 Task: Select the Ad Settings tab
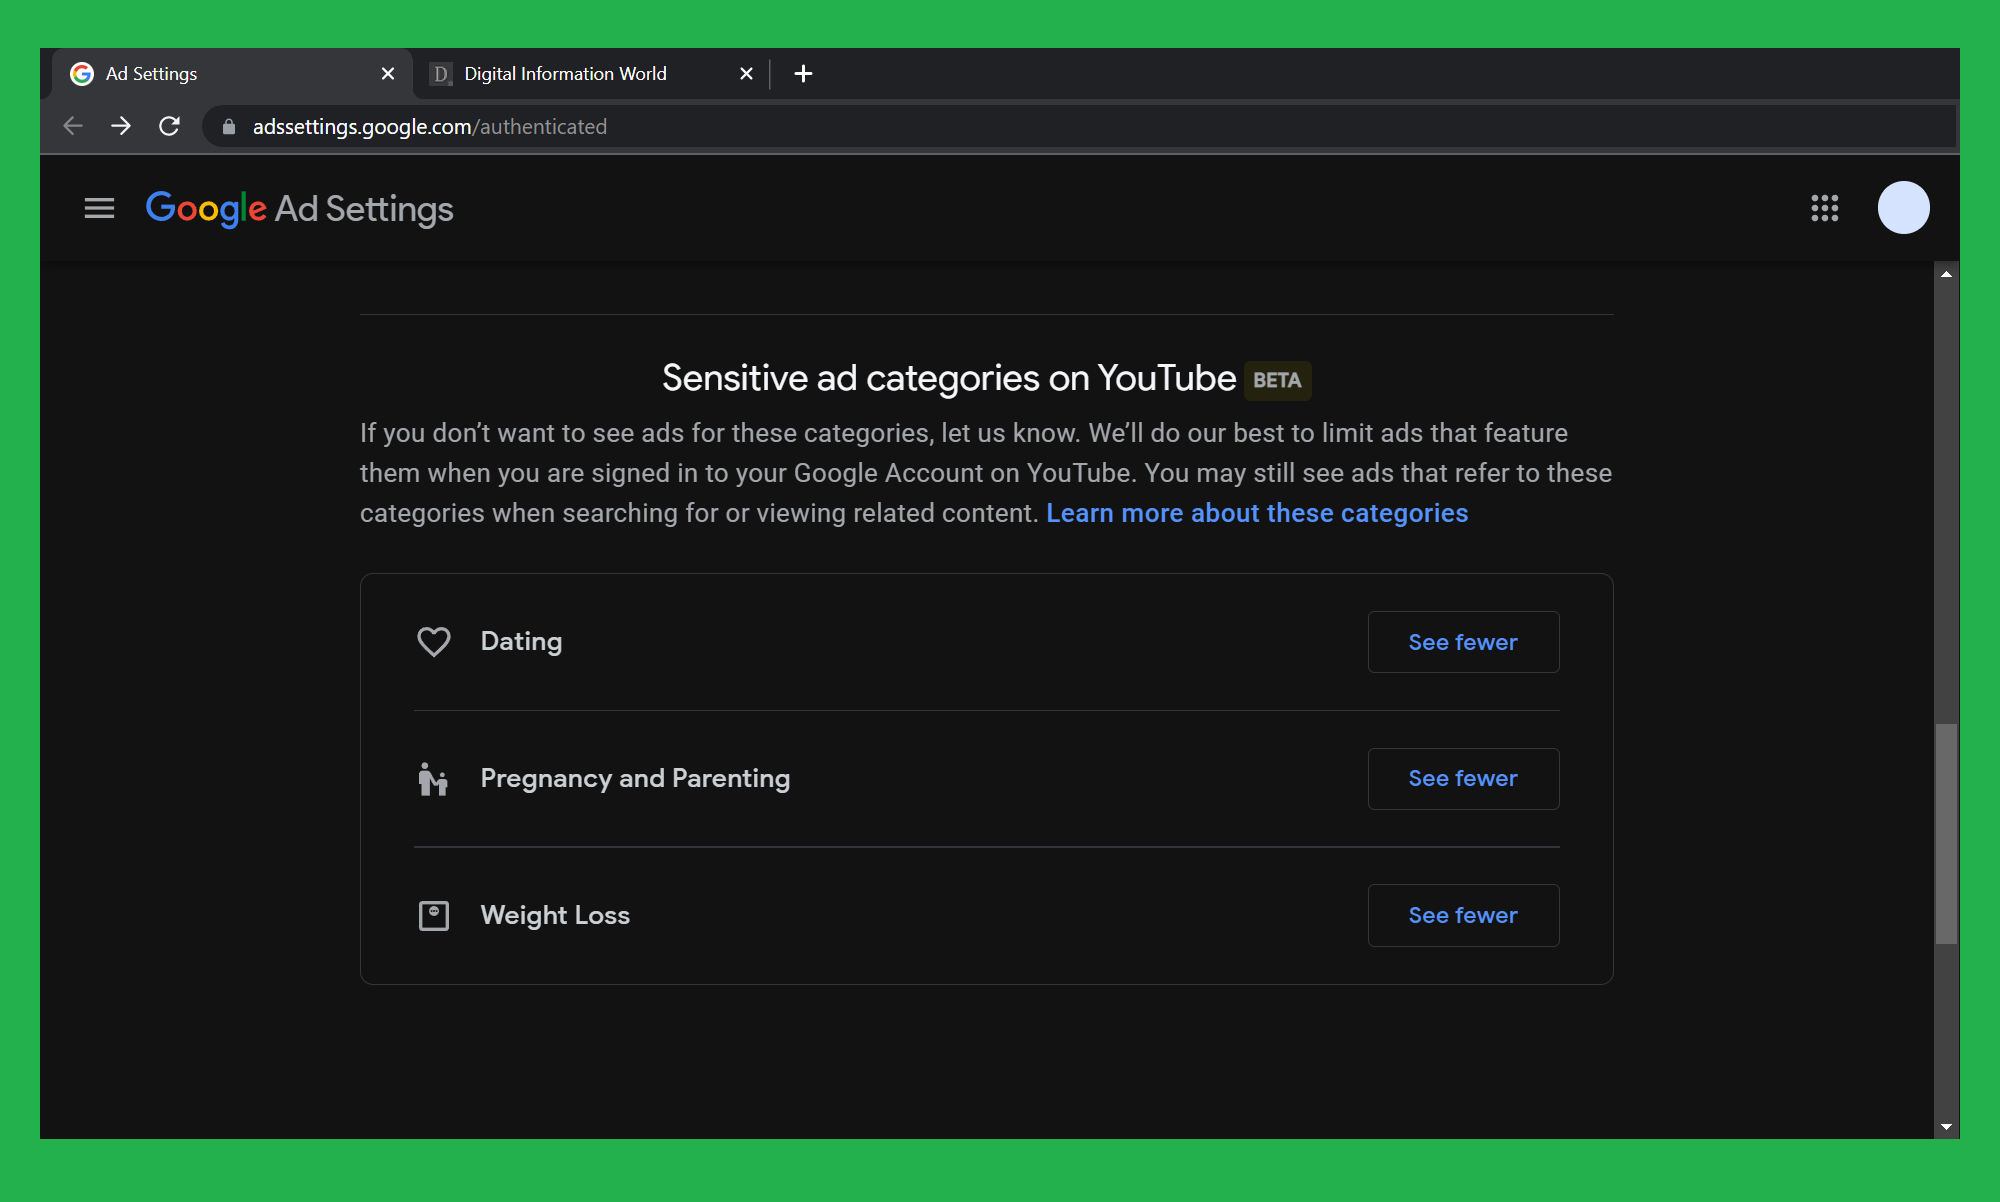pos(152,74)
